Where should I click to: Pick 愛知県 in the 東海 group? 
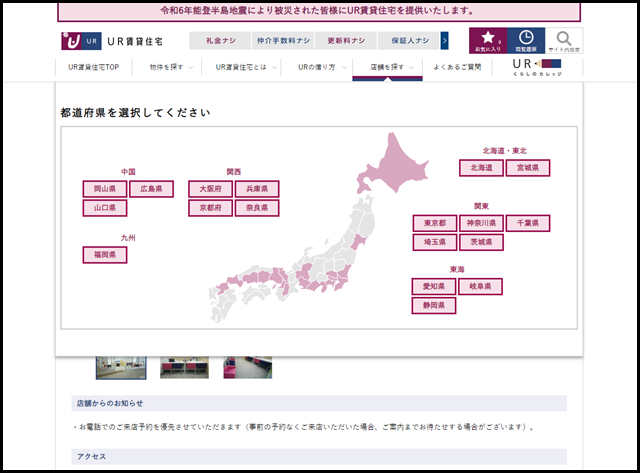[434, 287]
